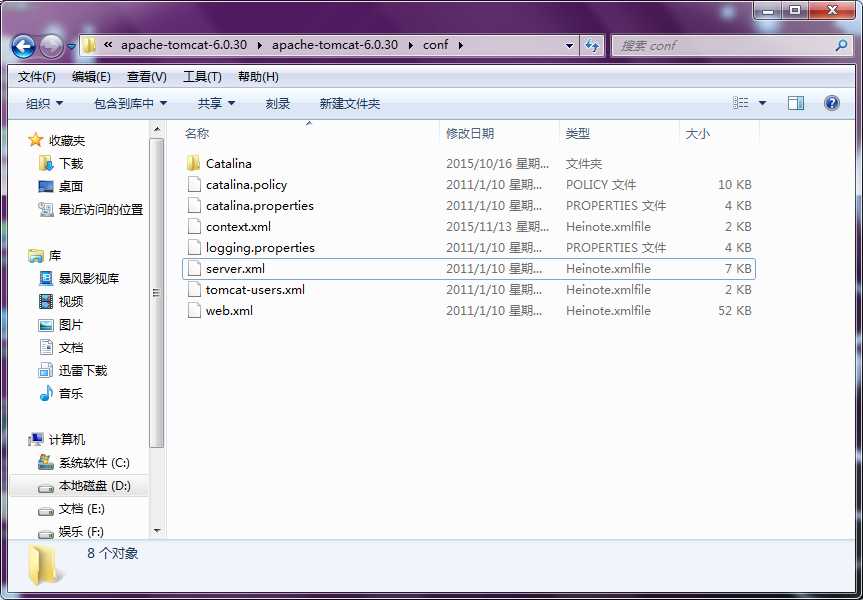This screenshot has height=600, width=863.
Task: Select the logging.properties file icon
Action: 194,247
